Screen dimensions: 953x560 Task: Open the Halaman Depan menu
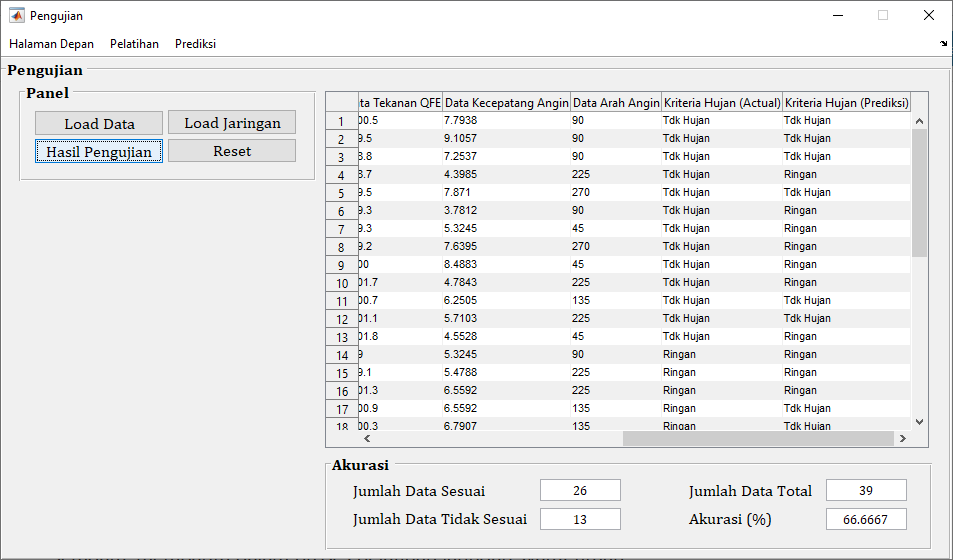[x=51, y=44]
